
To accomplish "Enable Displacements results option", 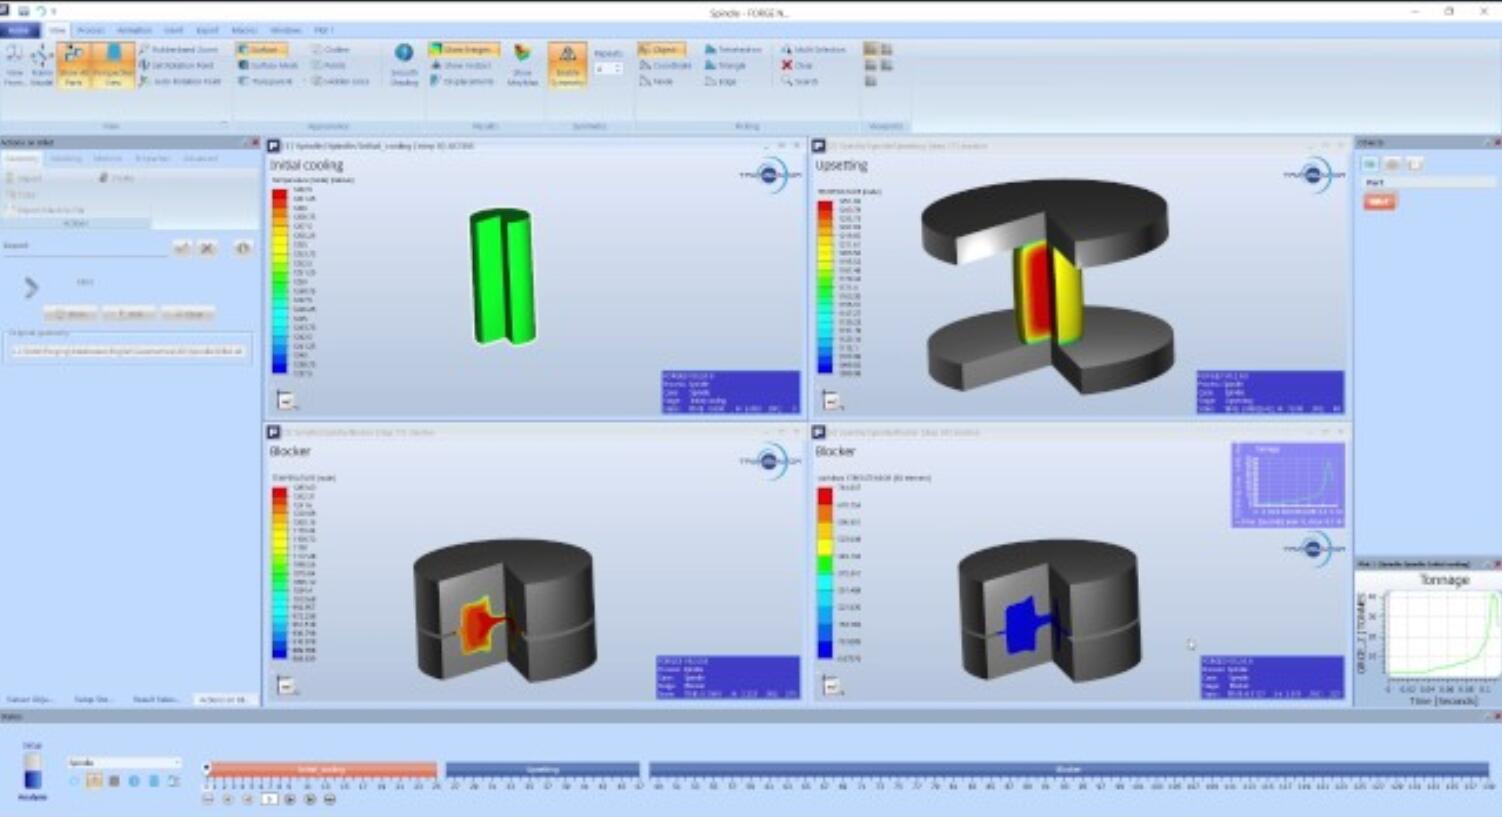I will click(x=462, y=81).
